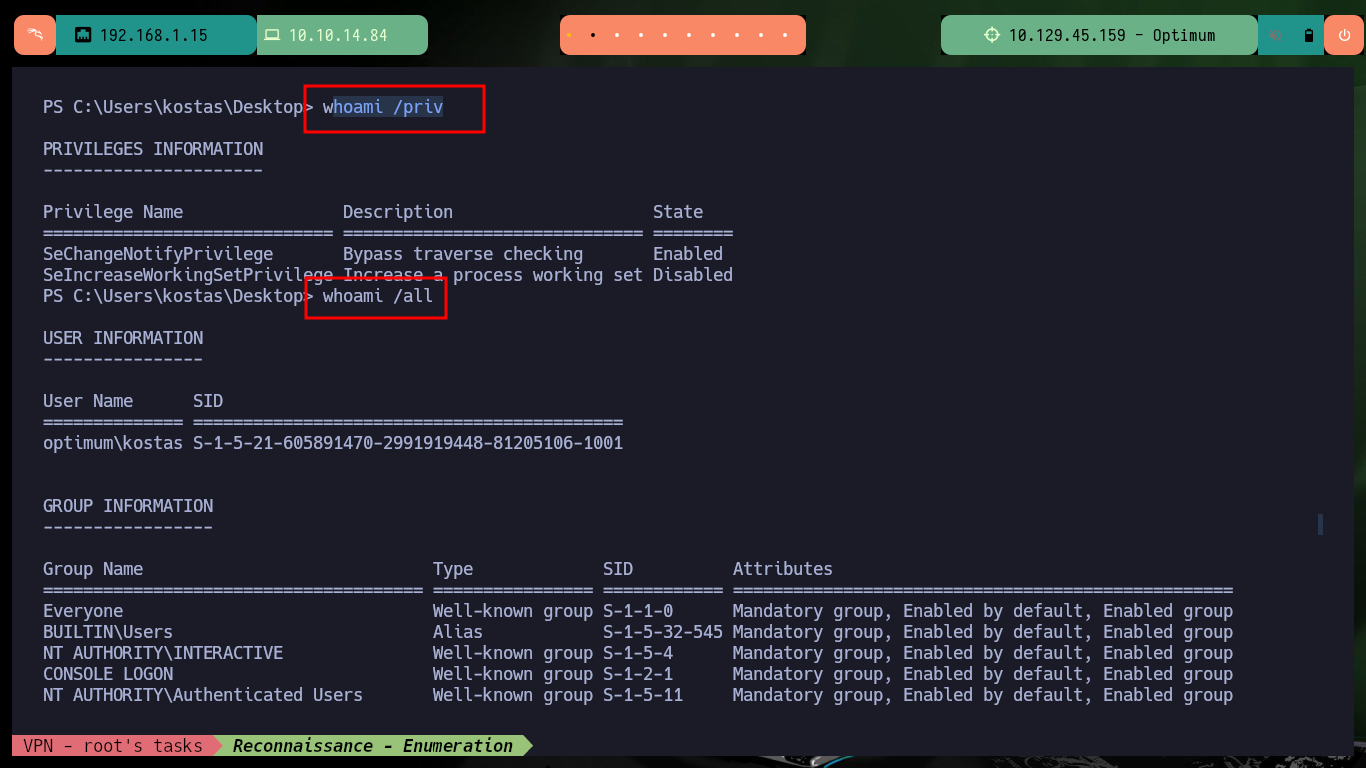This screenshot has height=768, width=1366.
Task: Click the Type column header in group table
Action: [453, 569]
